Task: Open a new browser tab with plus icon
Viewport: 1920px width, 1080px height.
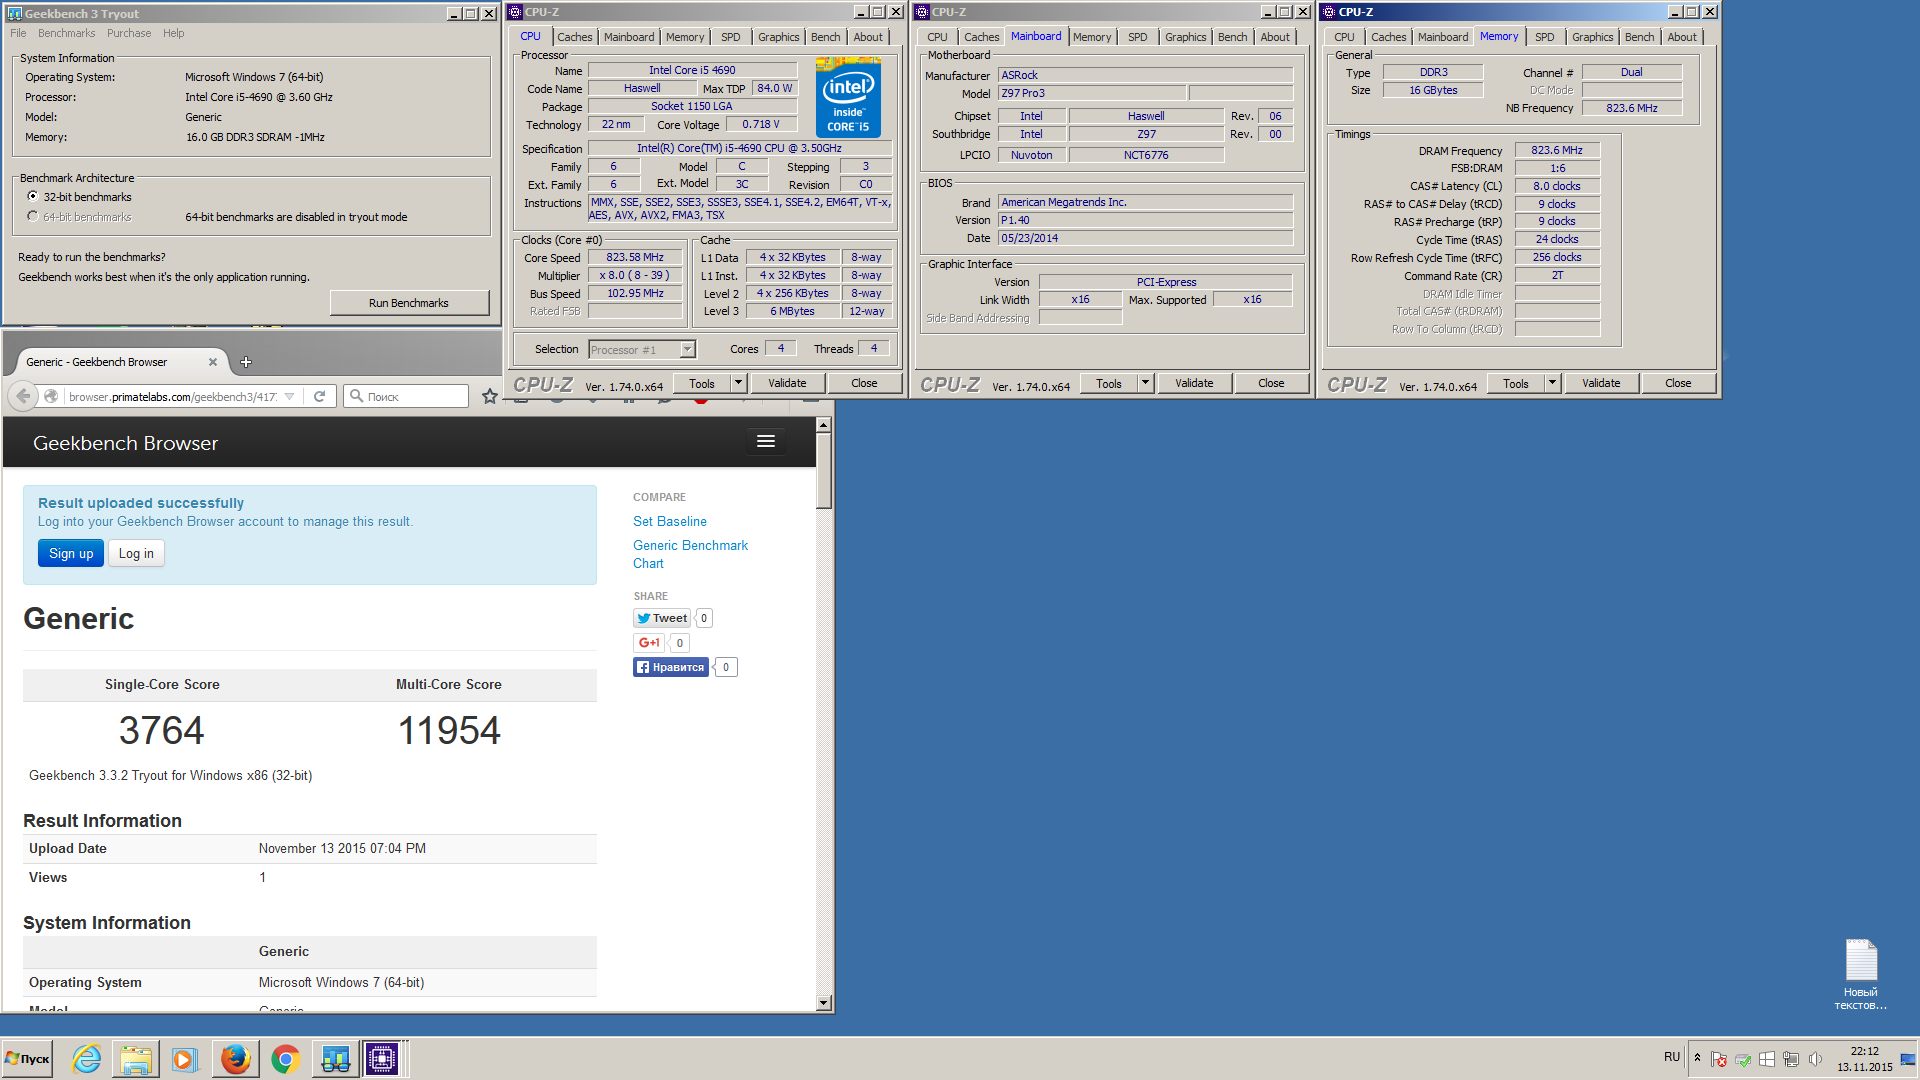Action: [246, 362]
